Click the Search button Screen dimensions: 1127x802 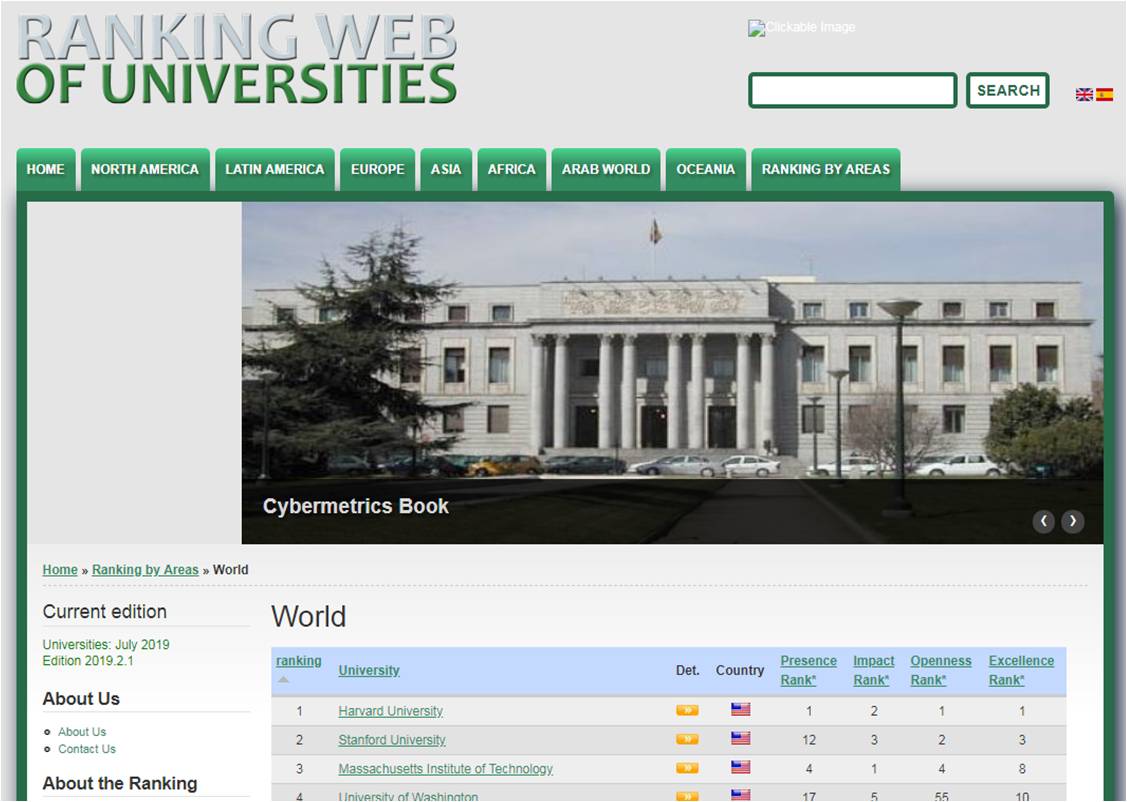(x=1008, y=91)
